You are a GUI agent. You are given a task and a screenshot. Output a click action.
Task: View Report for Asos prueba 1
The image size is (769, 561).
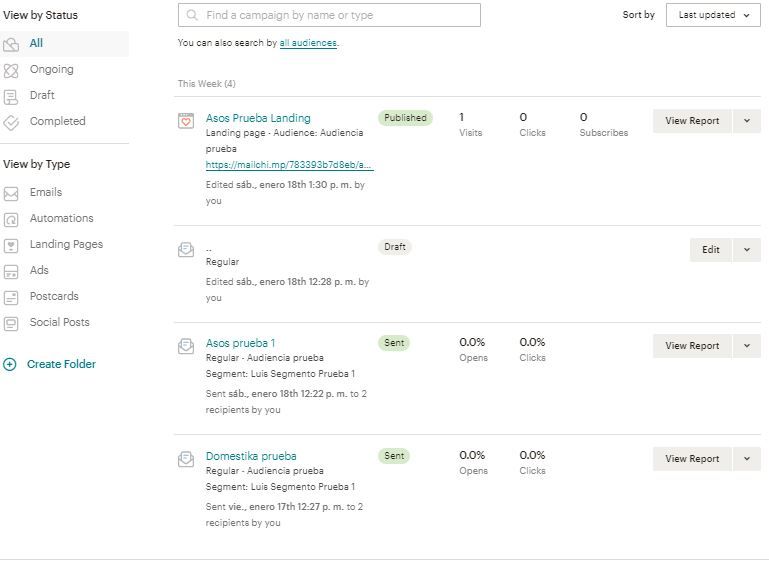click(692, 346)
